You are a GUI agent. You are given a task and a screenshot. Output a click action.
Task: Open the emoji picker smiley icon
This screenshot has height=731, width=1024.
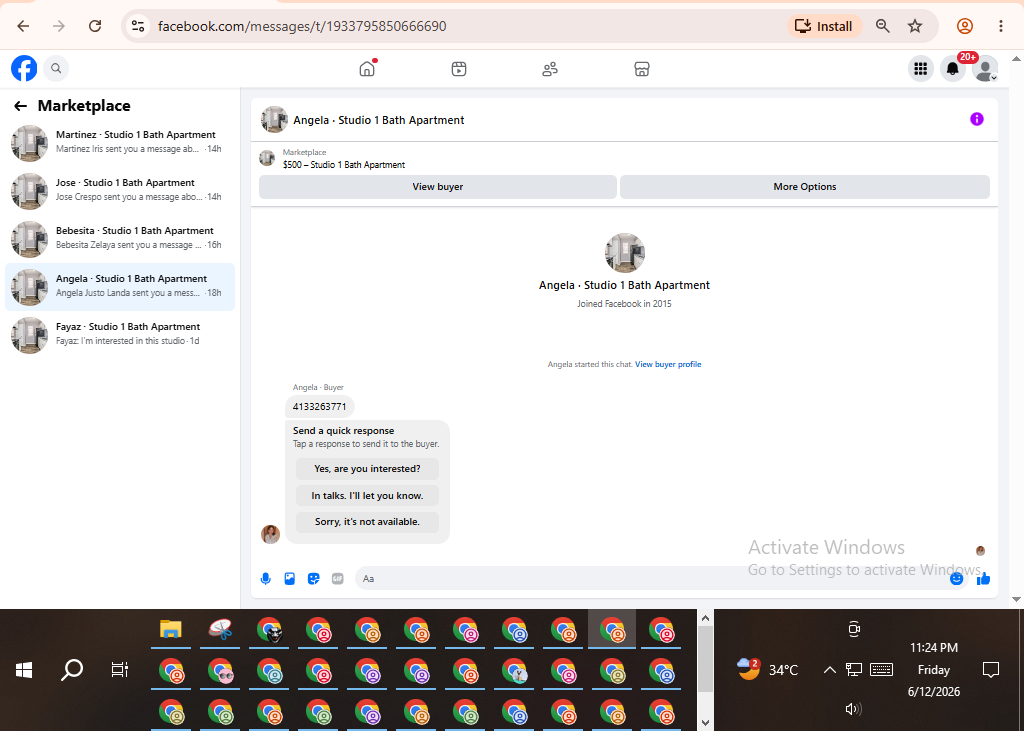point(957,579)
